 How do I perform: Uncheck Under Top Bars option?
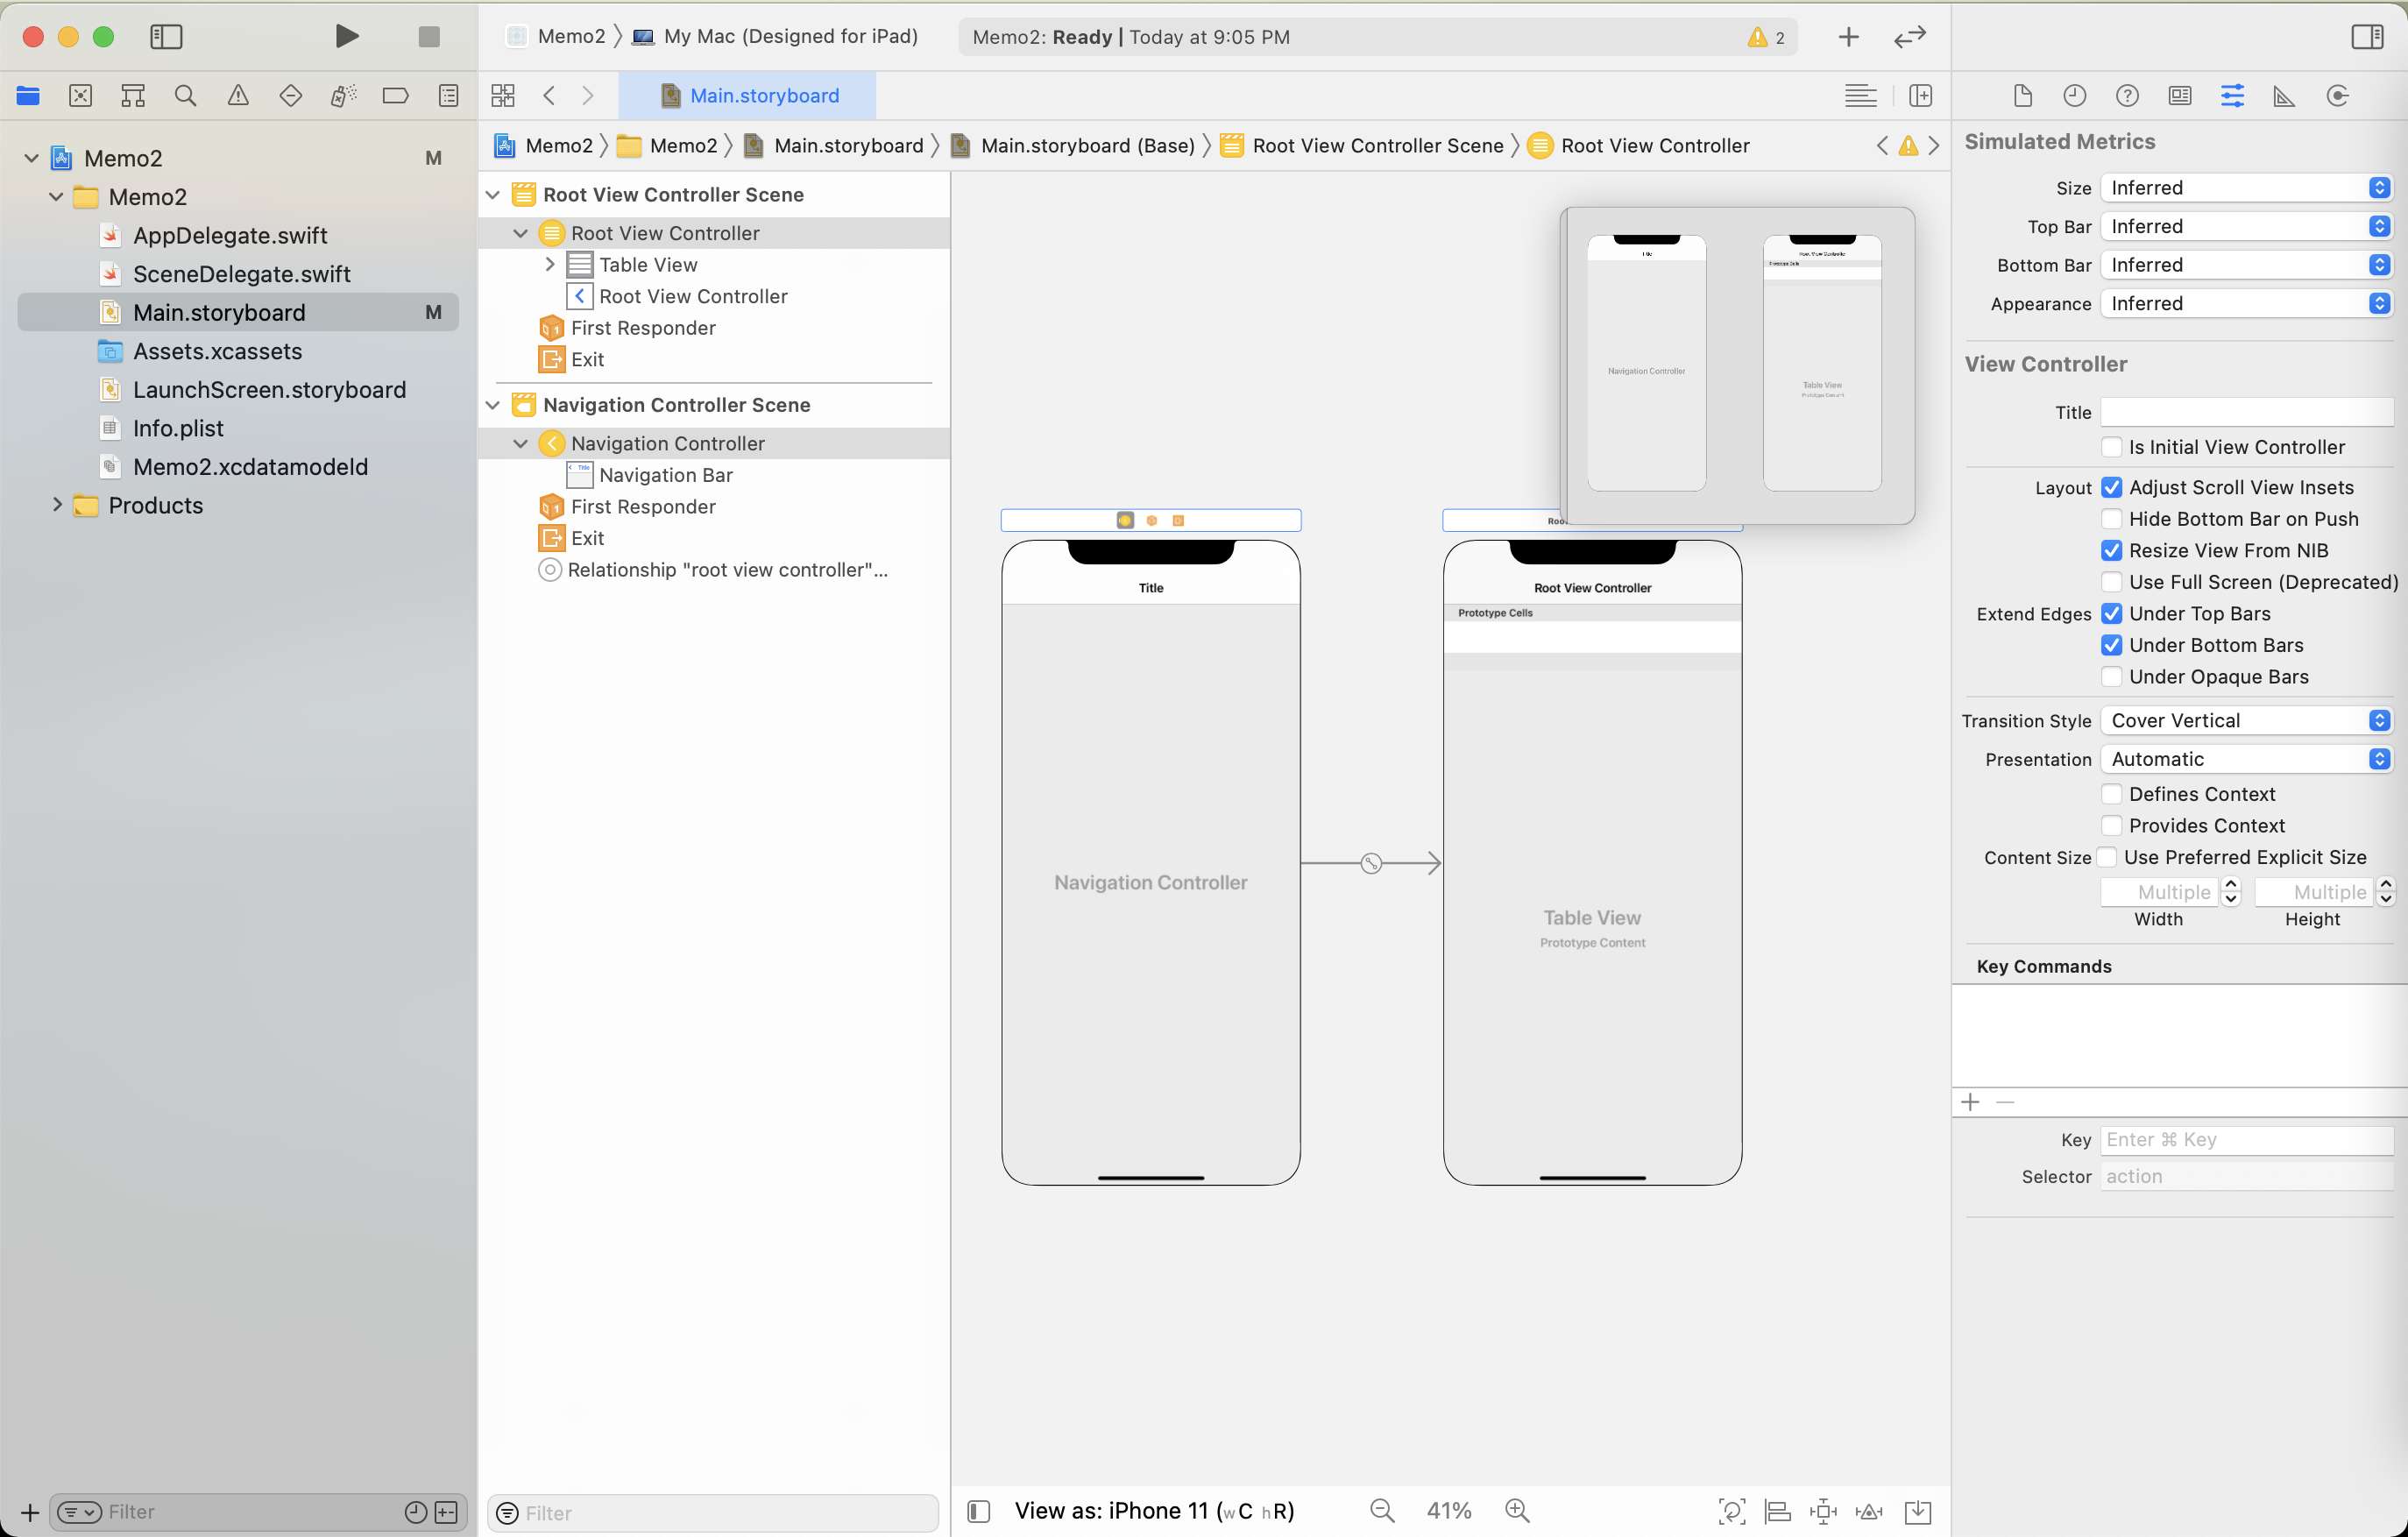pyautogui.click(x=2111, y=613)
